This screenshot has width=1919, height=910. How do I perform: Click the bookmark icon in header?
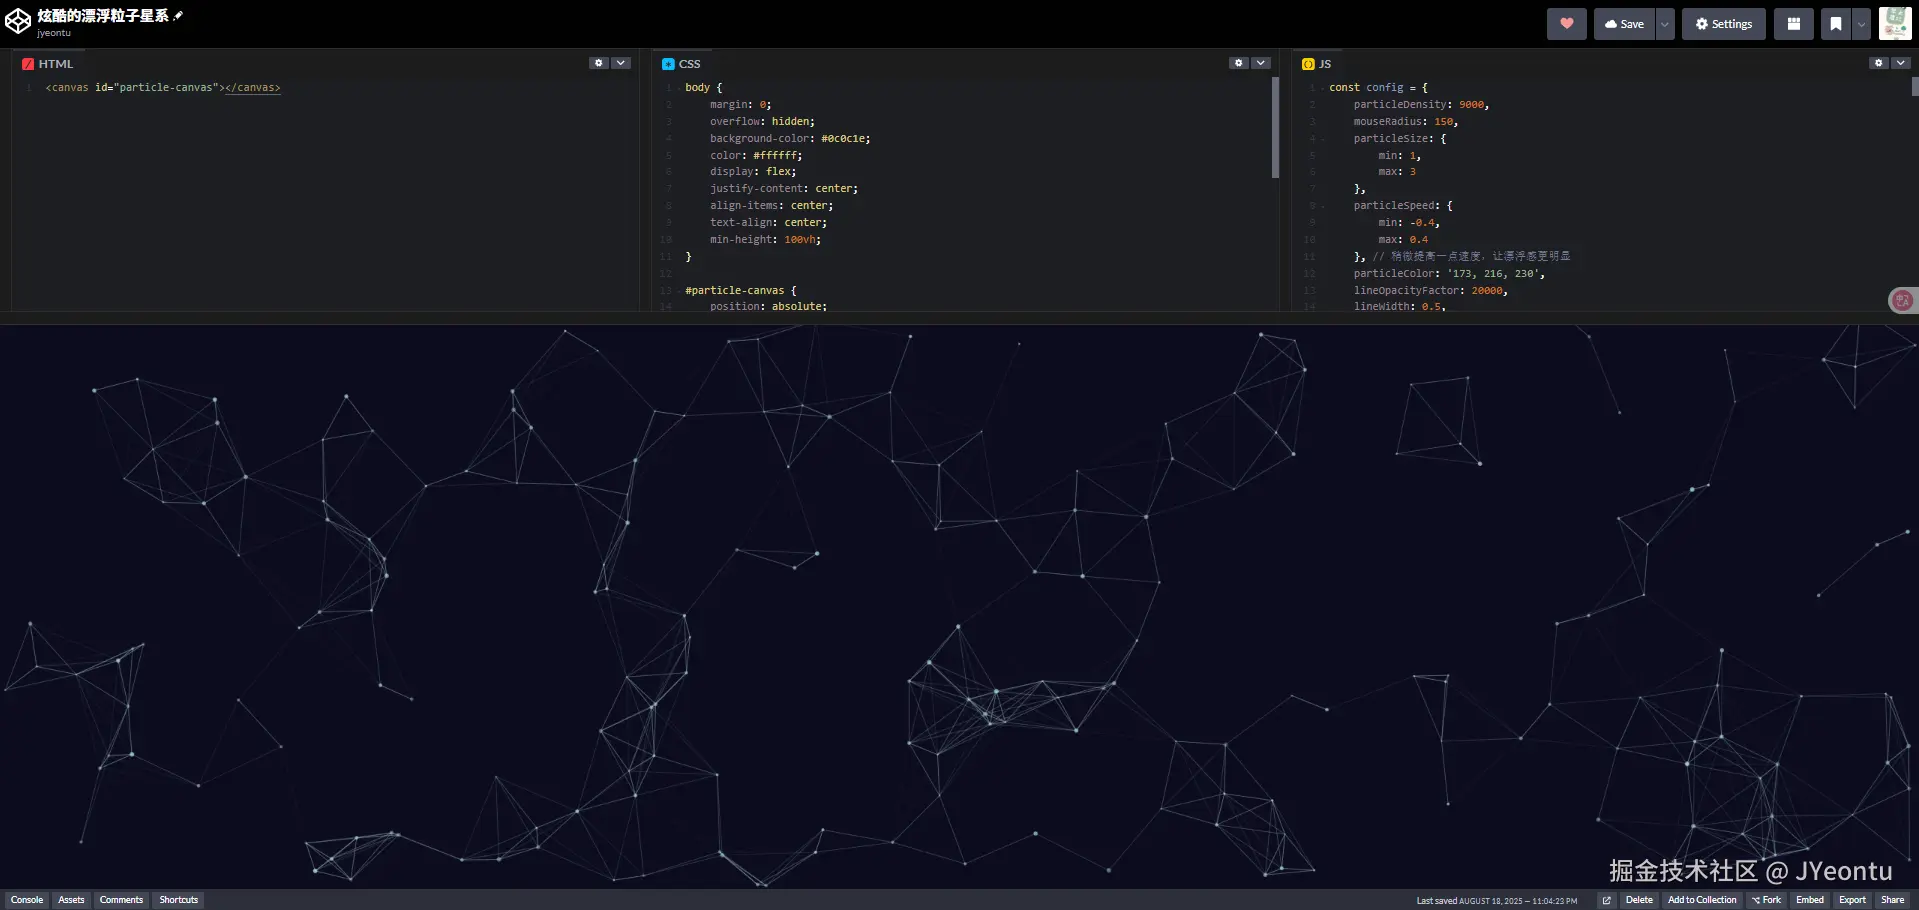pyautogui.click(x=1835, y=24)
